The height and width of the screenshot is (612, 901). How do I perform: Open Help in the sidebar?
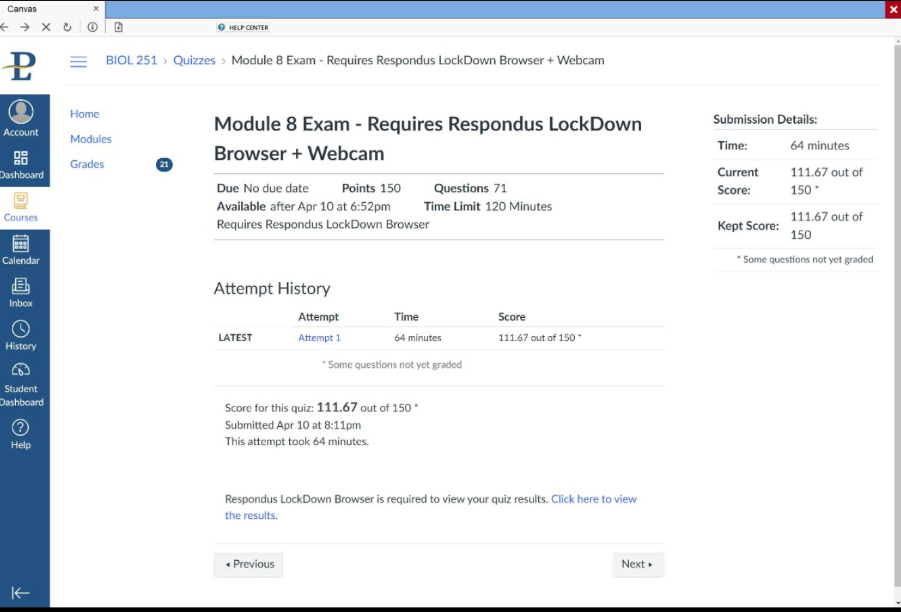tap(21, 434)
